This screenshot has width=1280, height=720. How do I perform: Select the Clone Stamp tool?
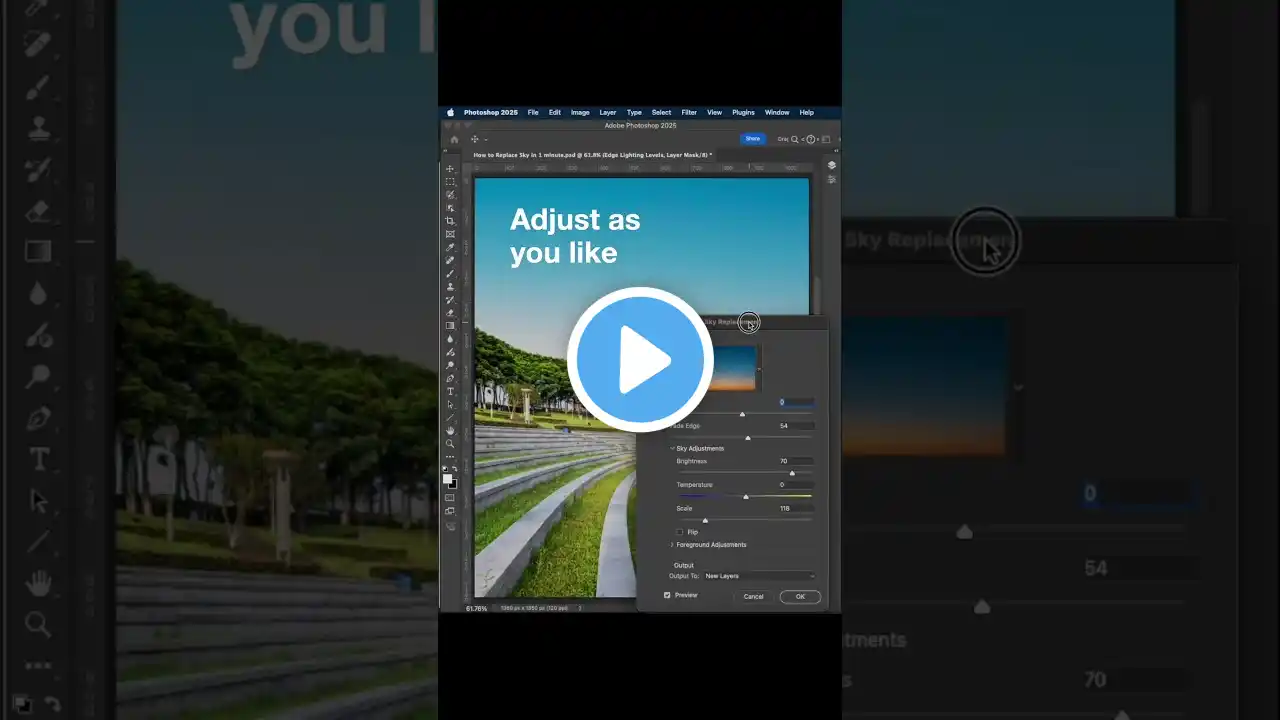coord(450,286)
